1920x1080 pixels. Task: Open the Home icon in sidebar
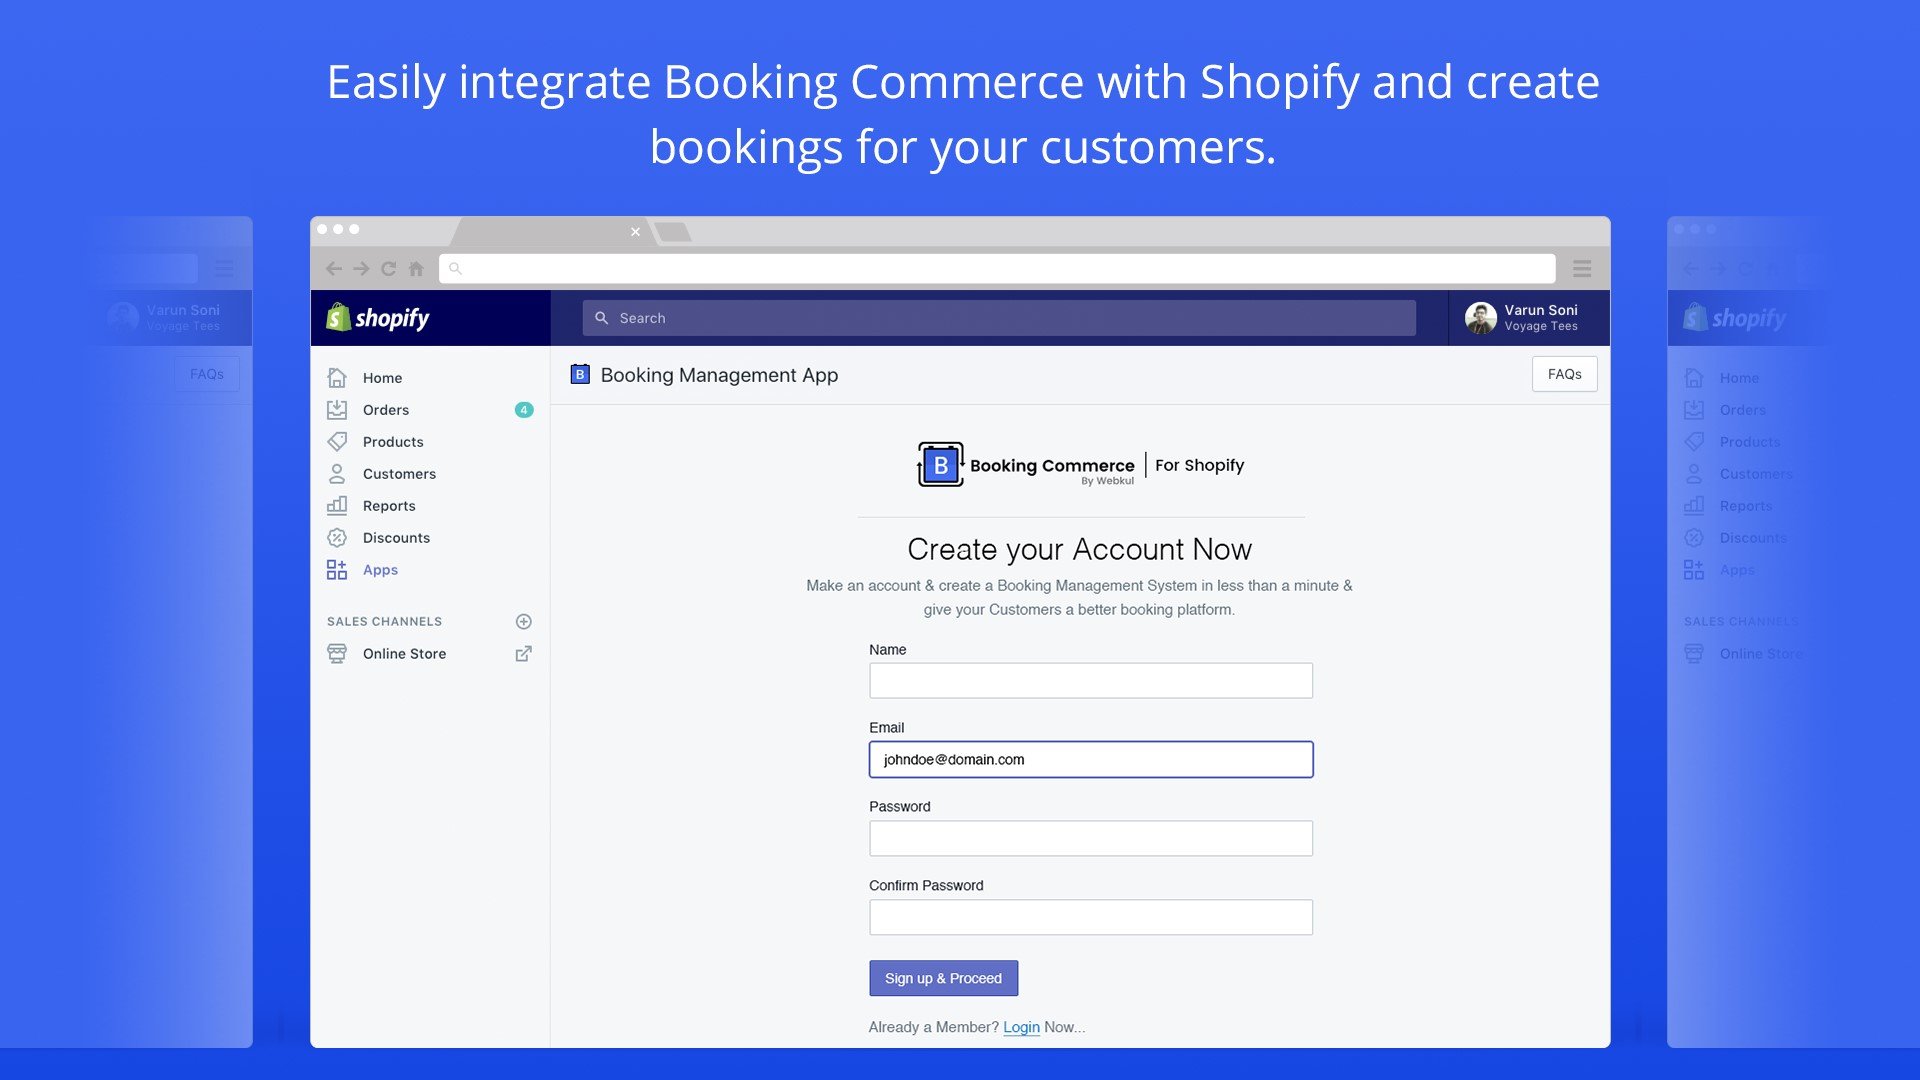[337, 378]
